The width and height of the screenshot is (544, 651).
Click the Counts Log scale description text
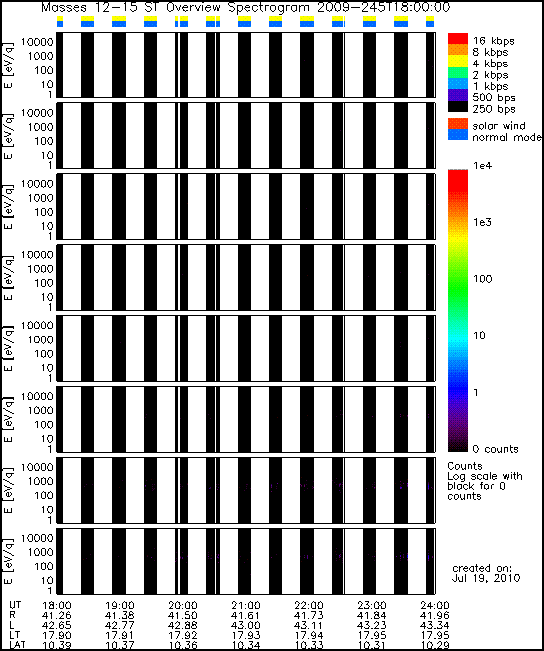[x=485, y=481]
